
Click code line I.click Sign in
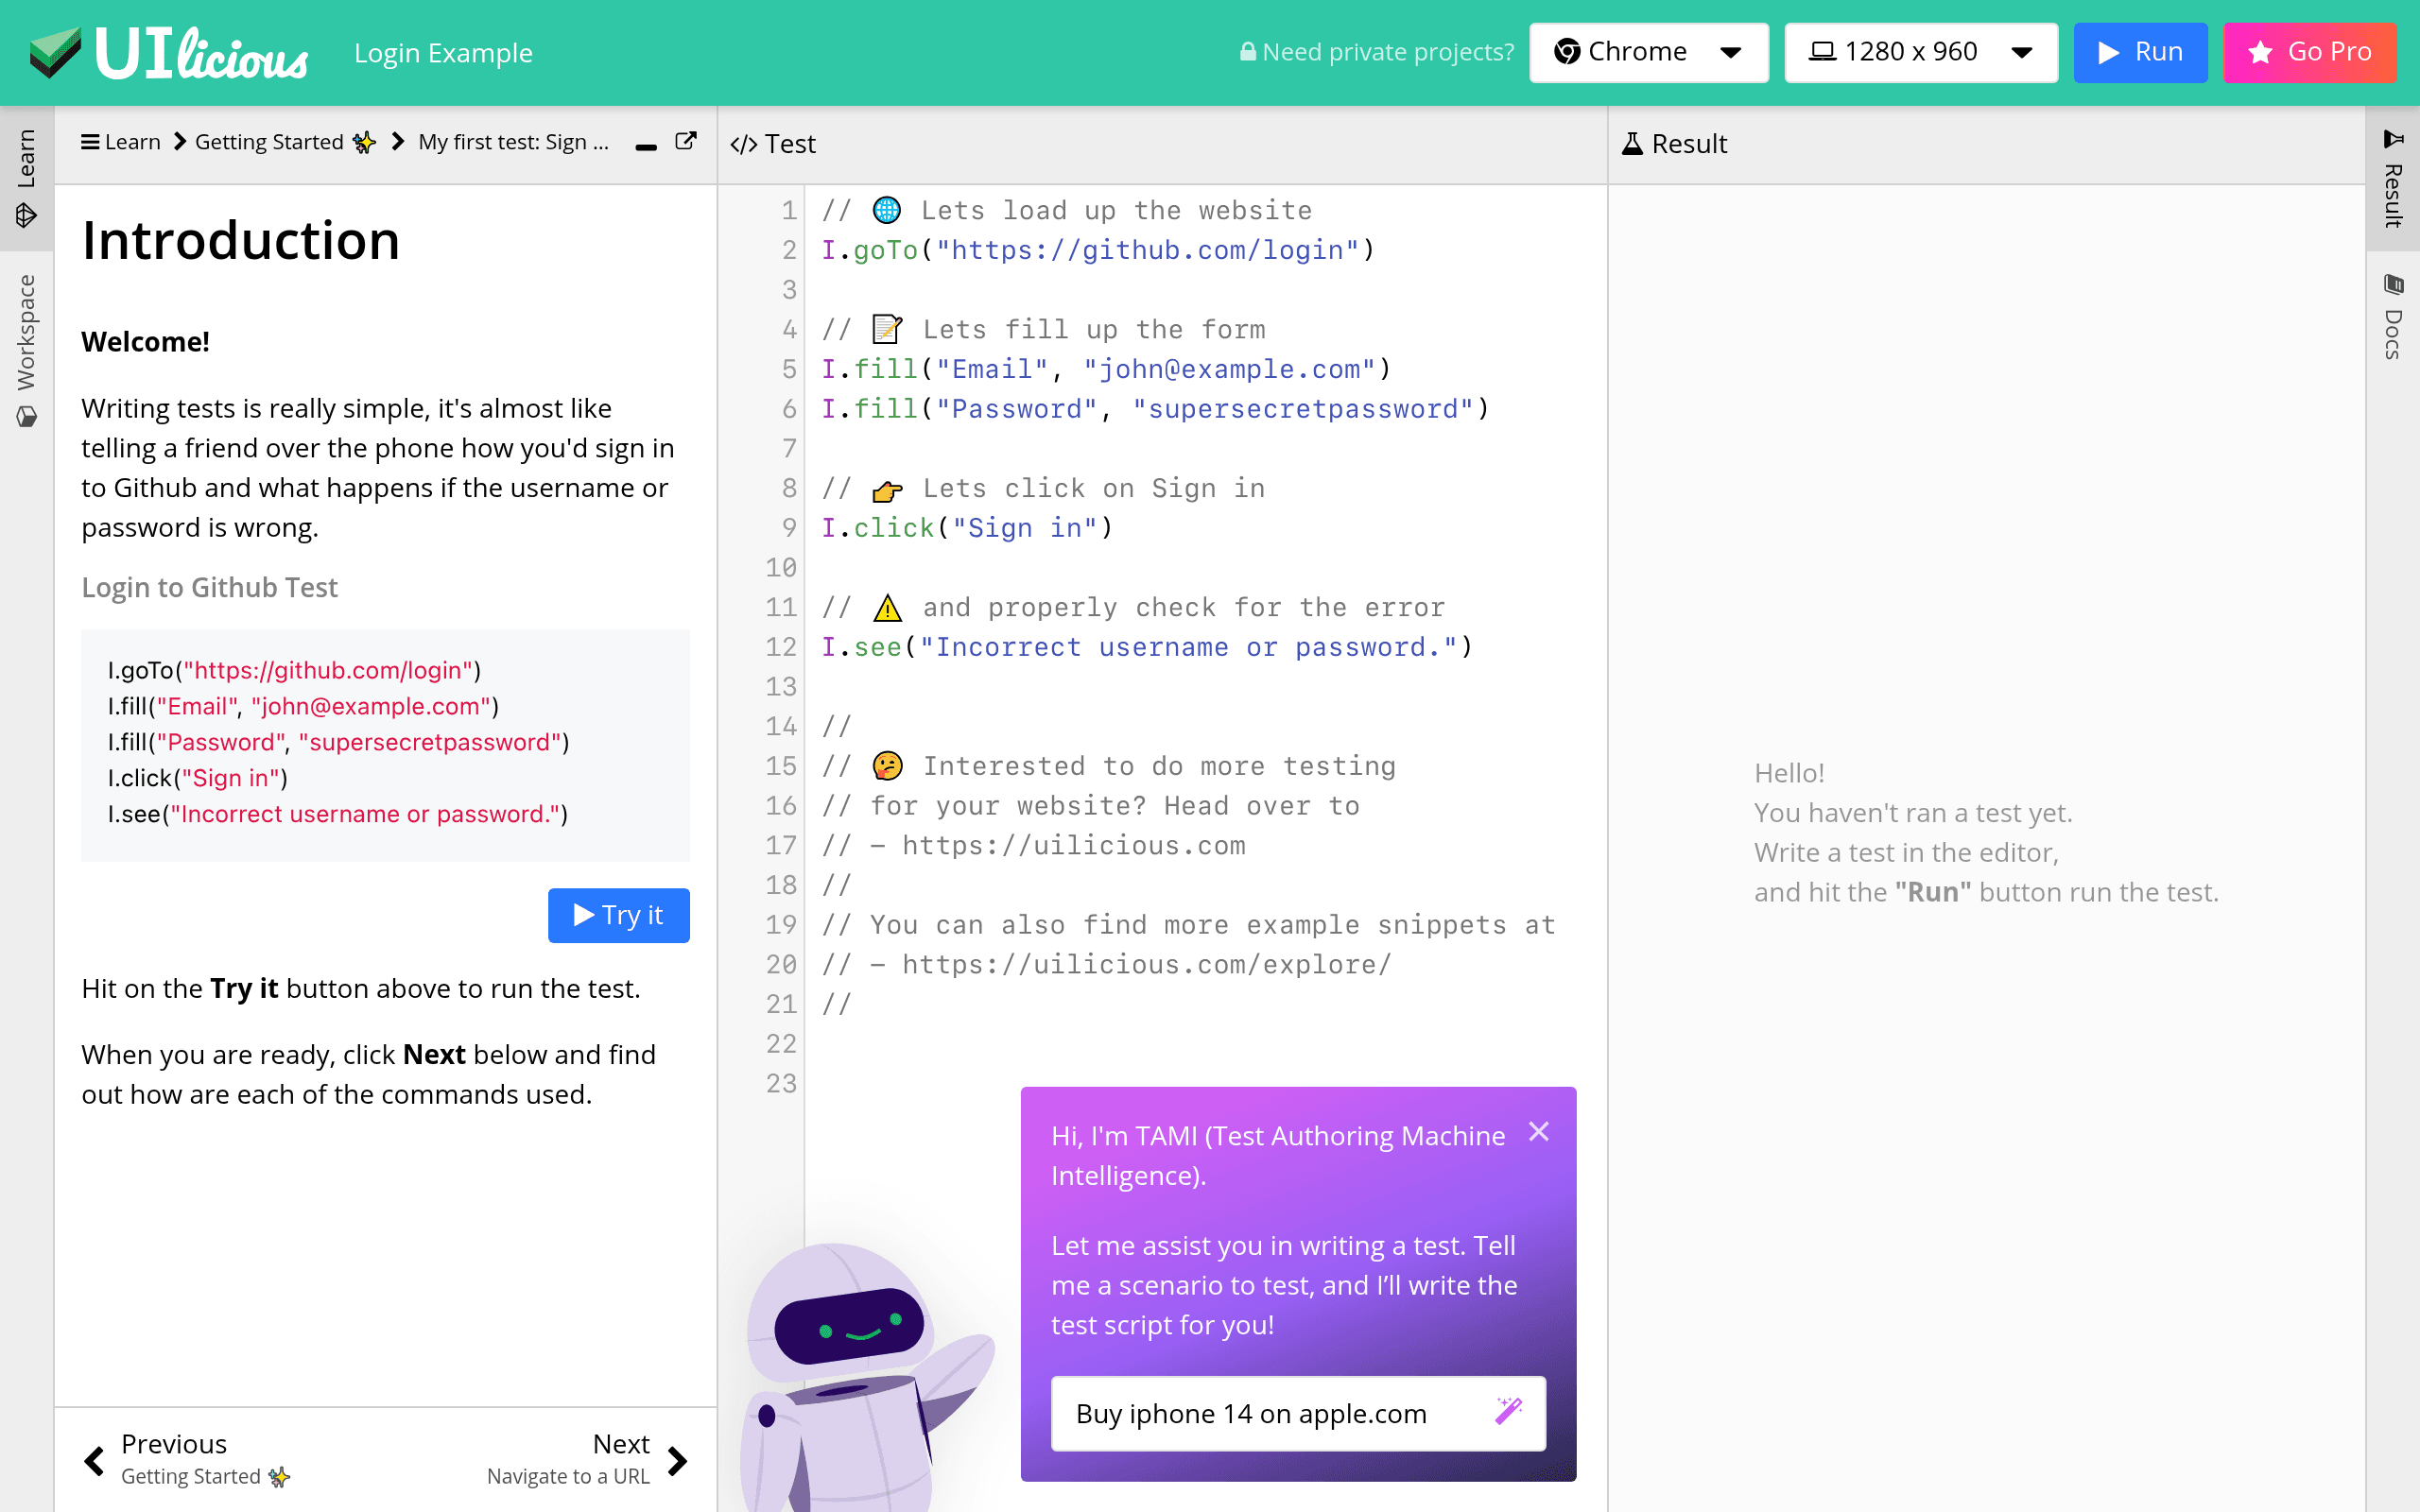point(967,528)
